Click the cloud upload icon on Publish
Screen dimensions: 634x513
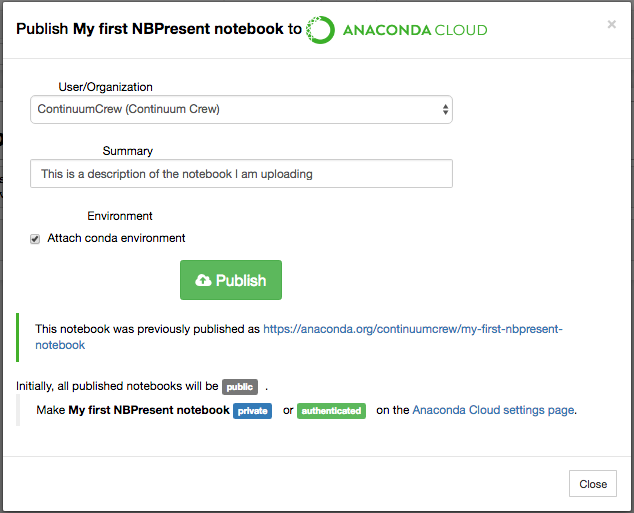click(x=203, y=280)
